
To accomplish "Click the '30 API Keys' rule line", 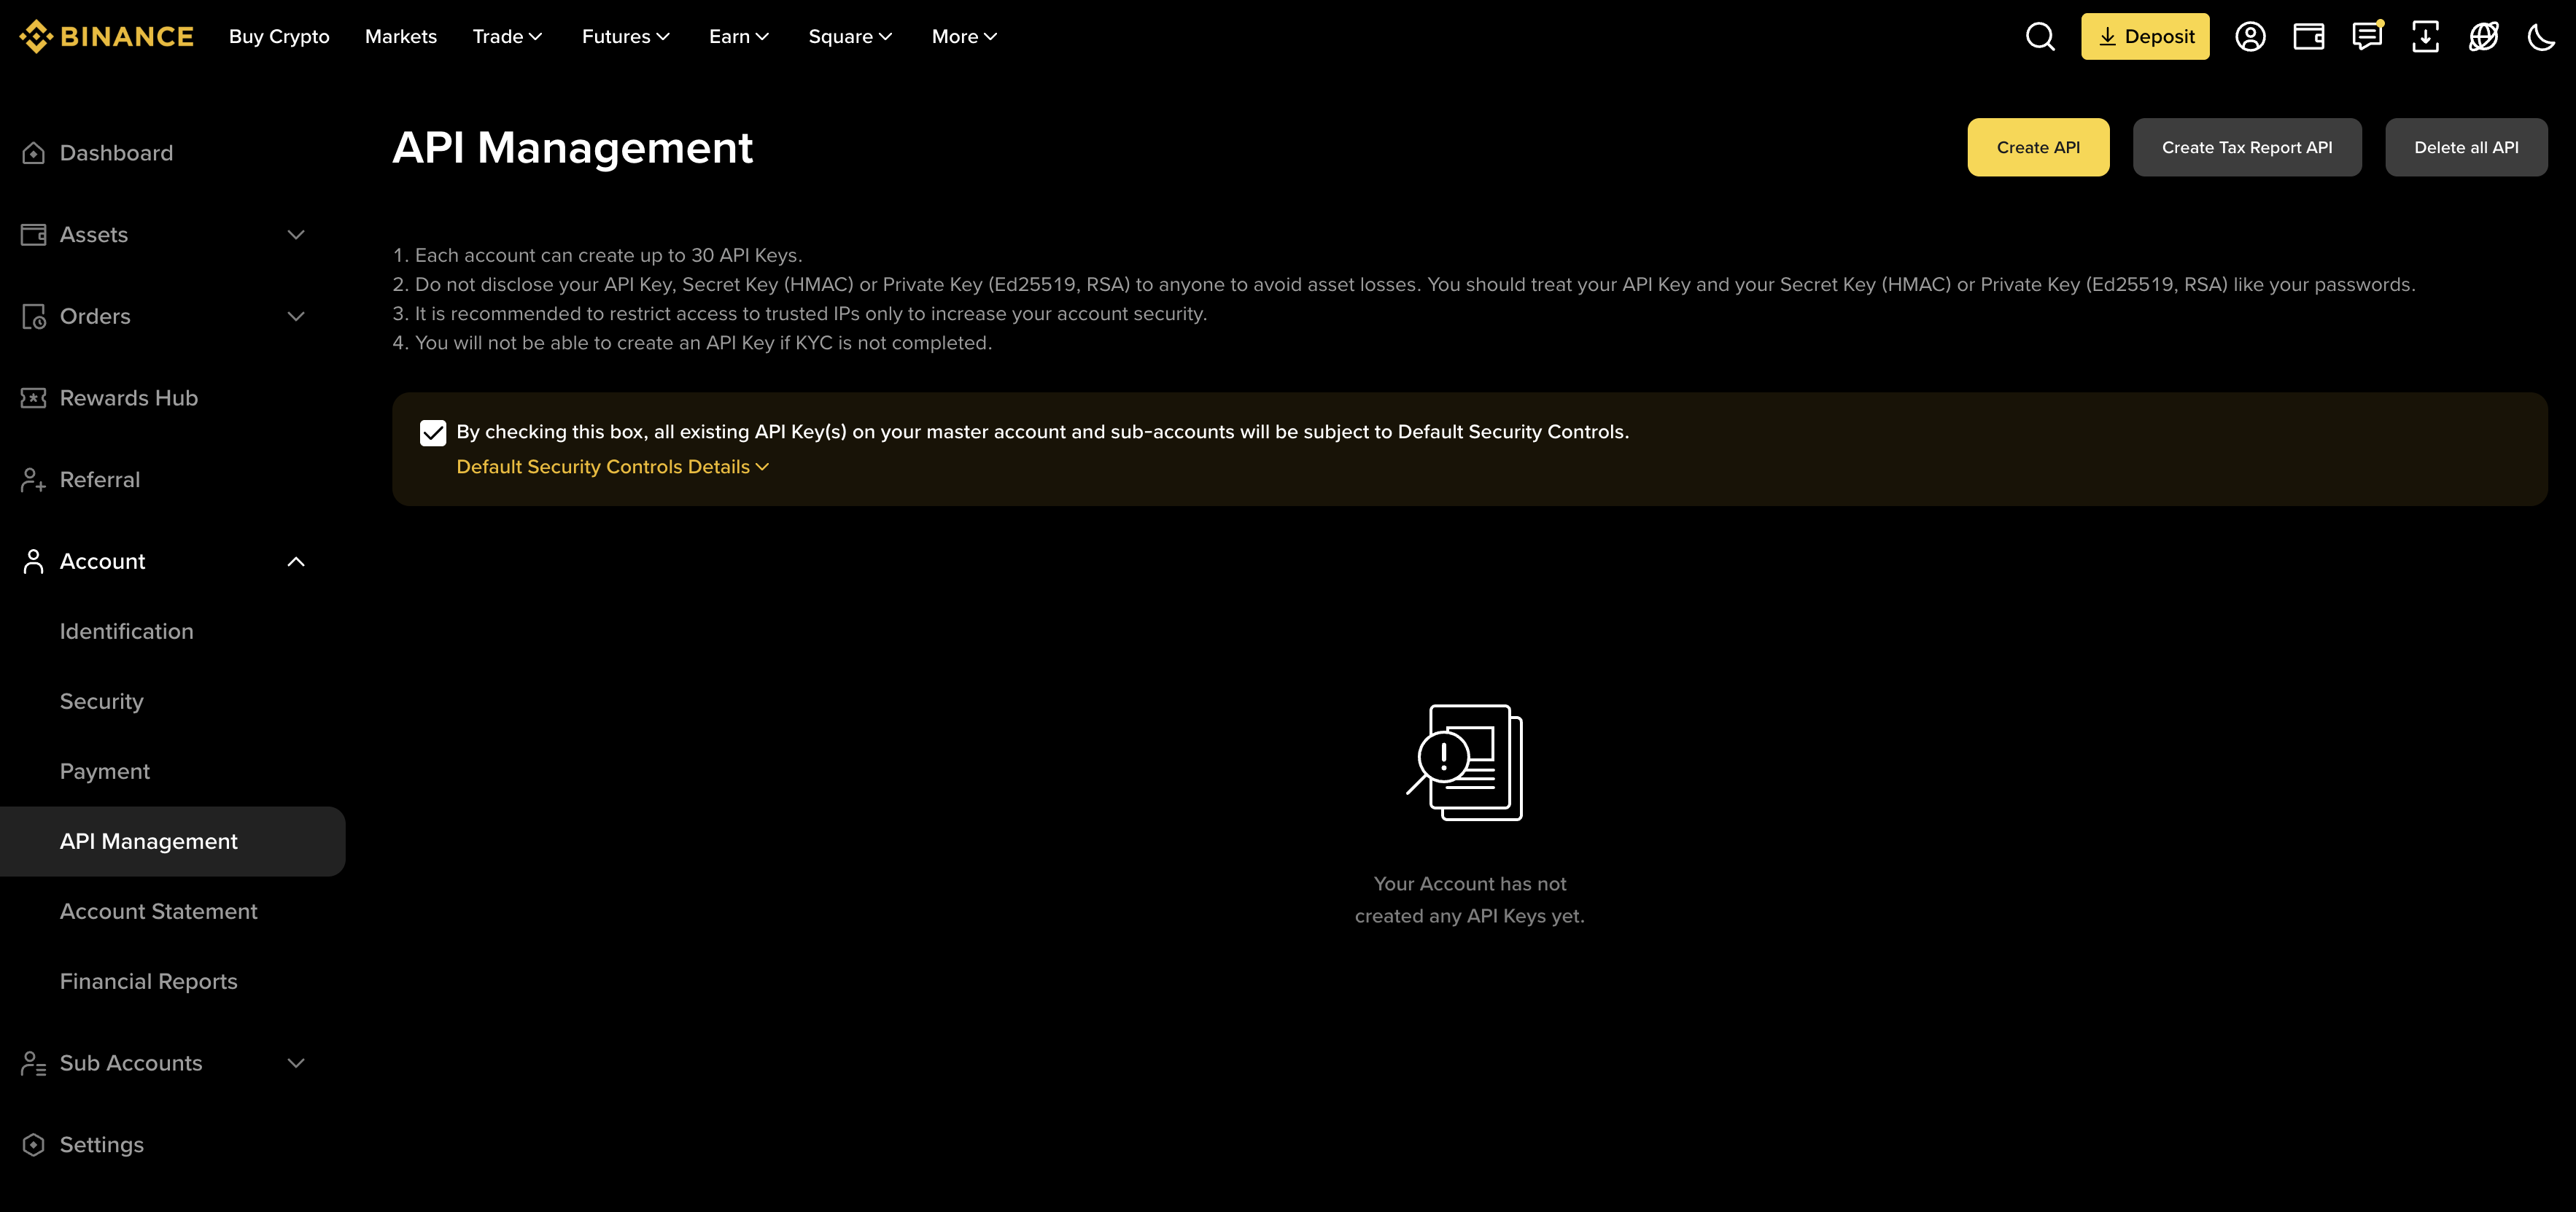I will point(597,255).
